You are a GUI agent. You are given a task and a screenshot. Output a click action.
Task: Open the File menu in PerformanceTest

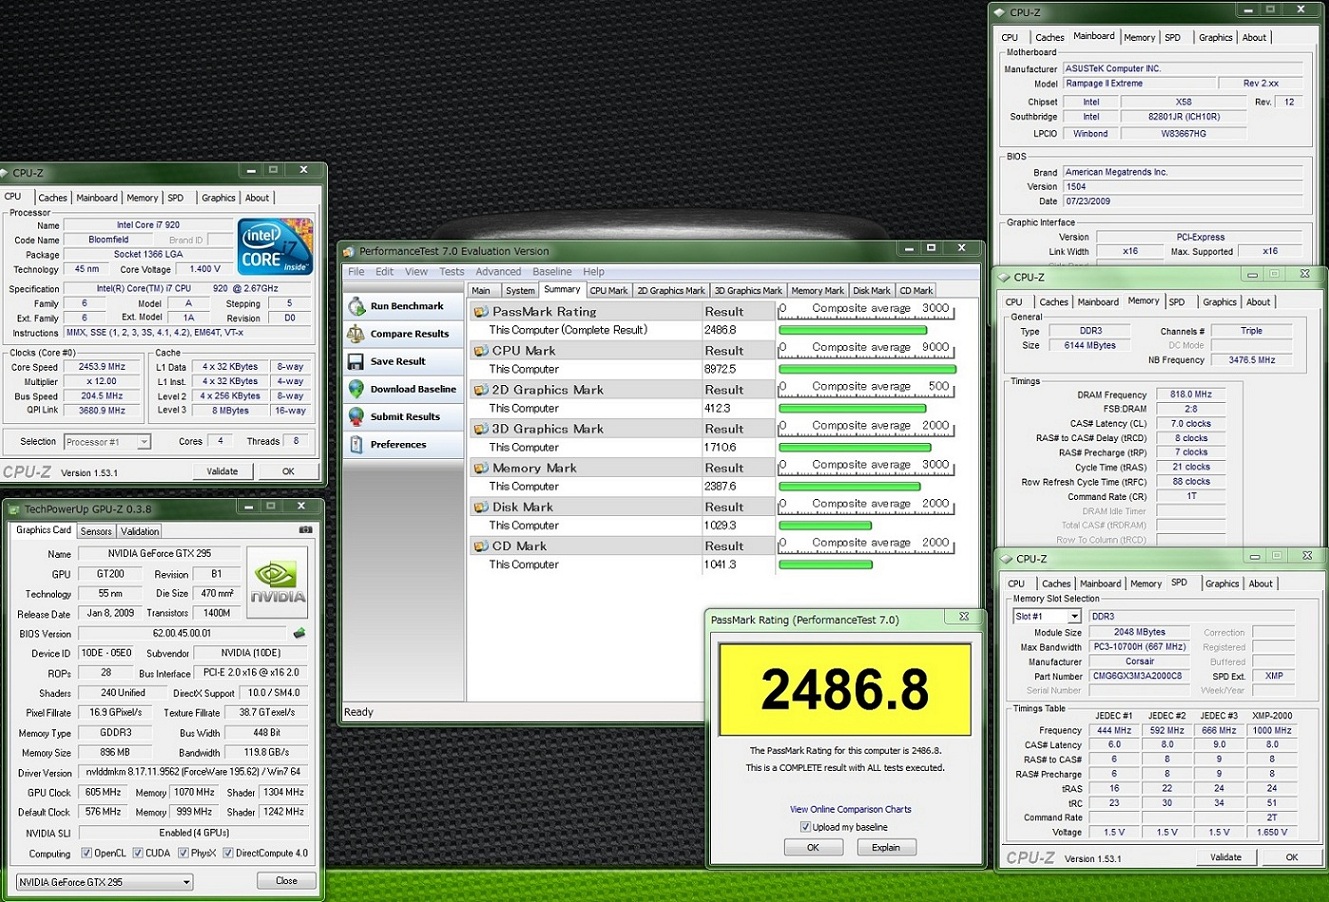click(356, 272)
